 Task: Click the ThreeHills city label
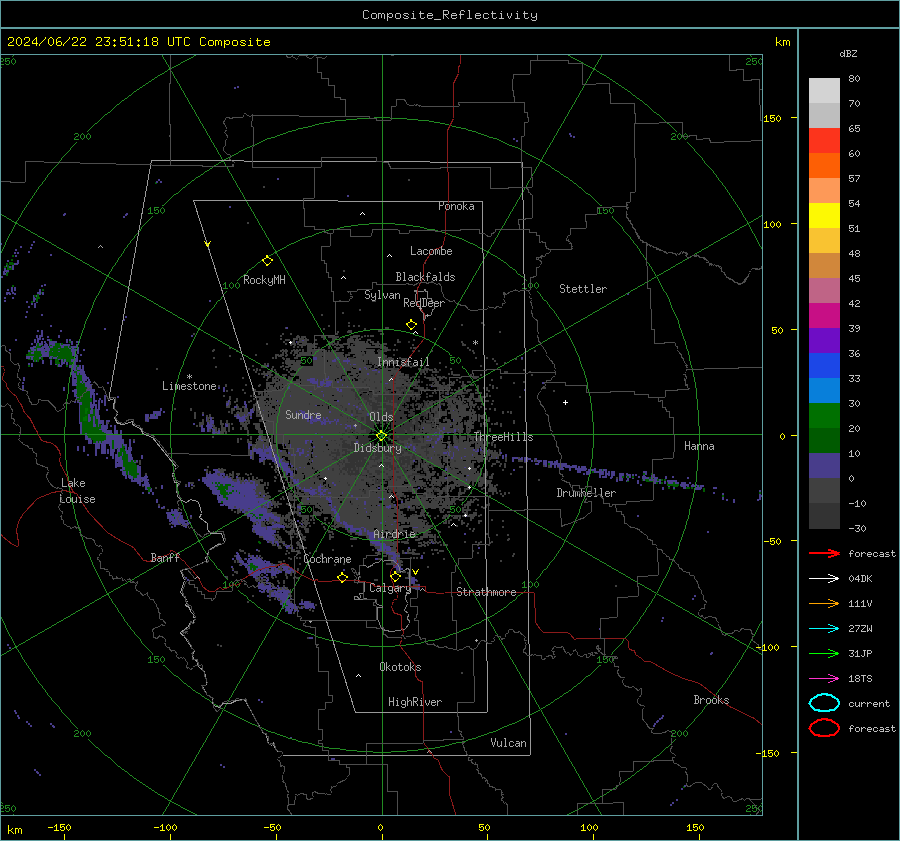503,437
